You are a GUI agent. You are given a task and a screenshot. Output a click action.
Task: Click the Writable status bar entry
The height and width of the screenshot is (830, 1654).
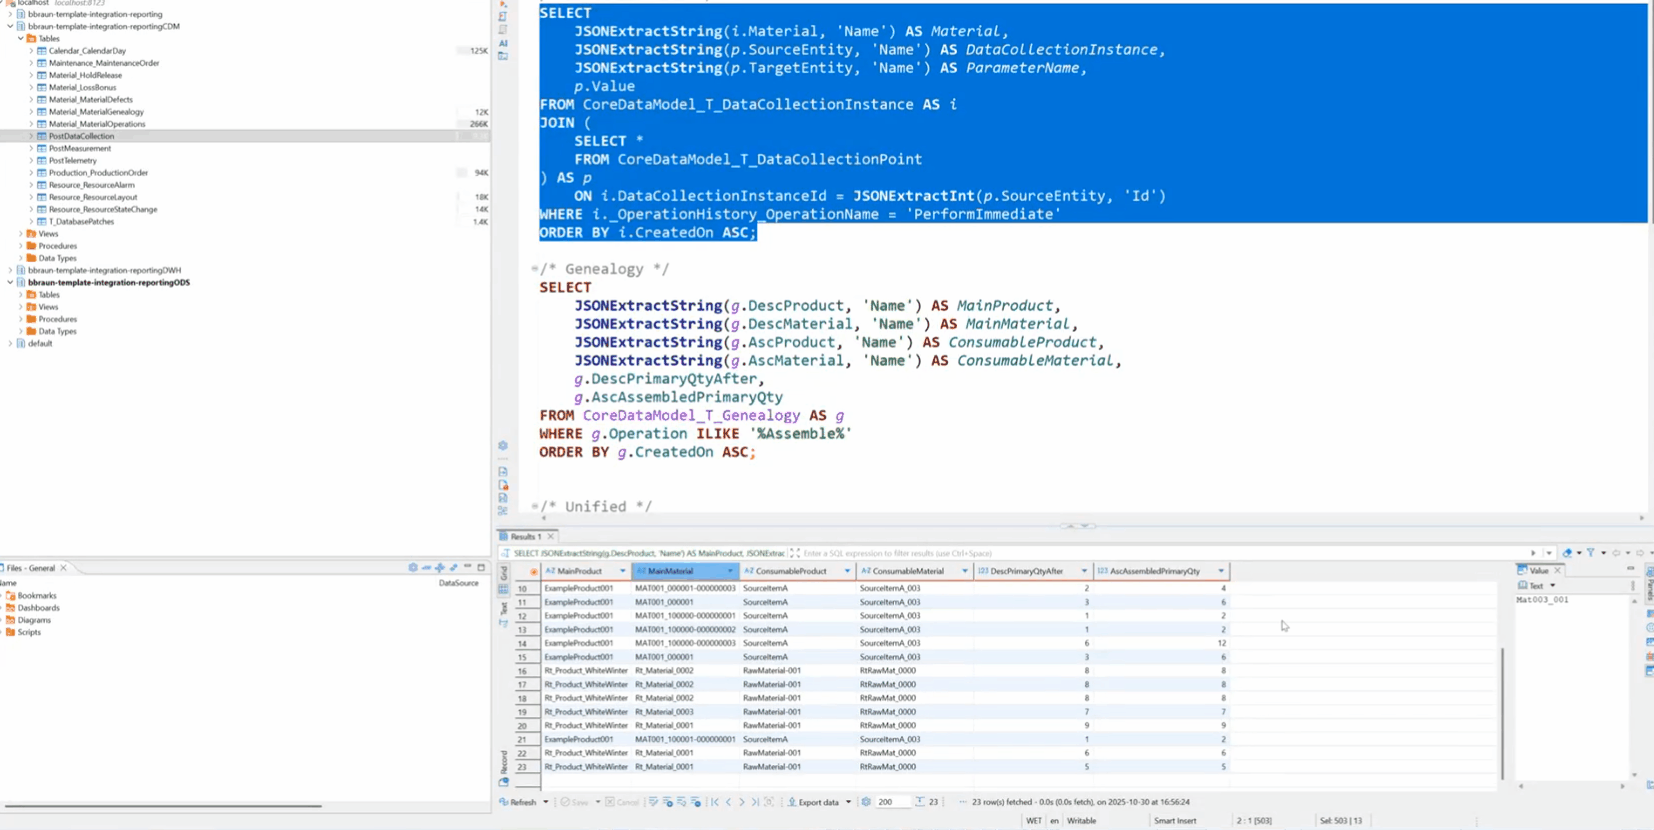[x=1082, y=821]
